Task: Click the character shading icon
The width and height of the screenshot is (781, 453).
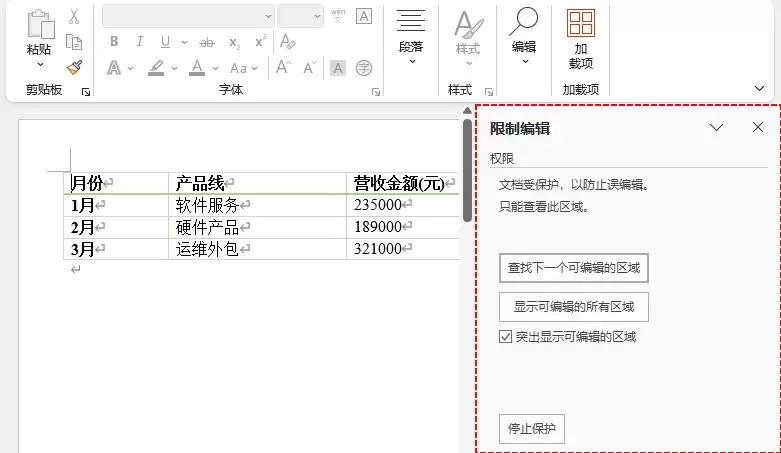Action: click(338, 68)
